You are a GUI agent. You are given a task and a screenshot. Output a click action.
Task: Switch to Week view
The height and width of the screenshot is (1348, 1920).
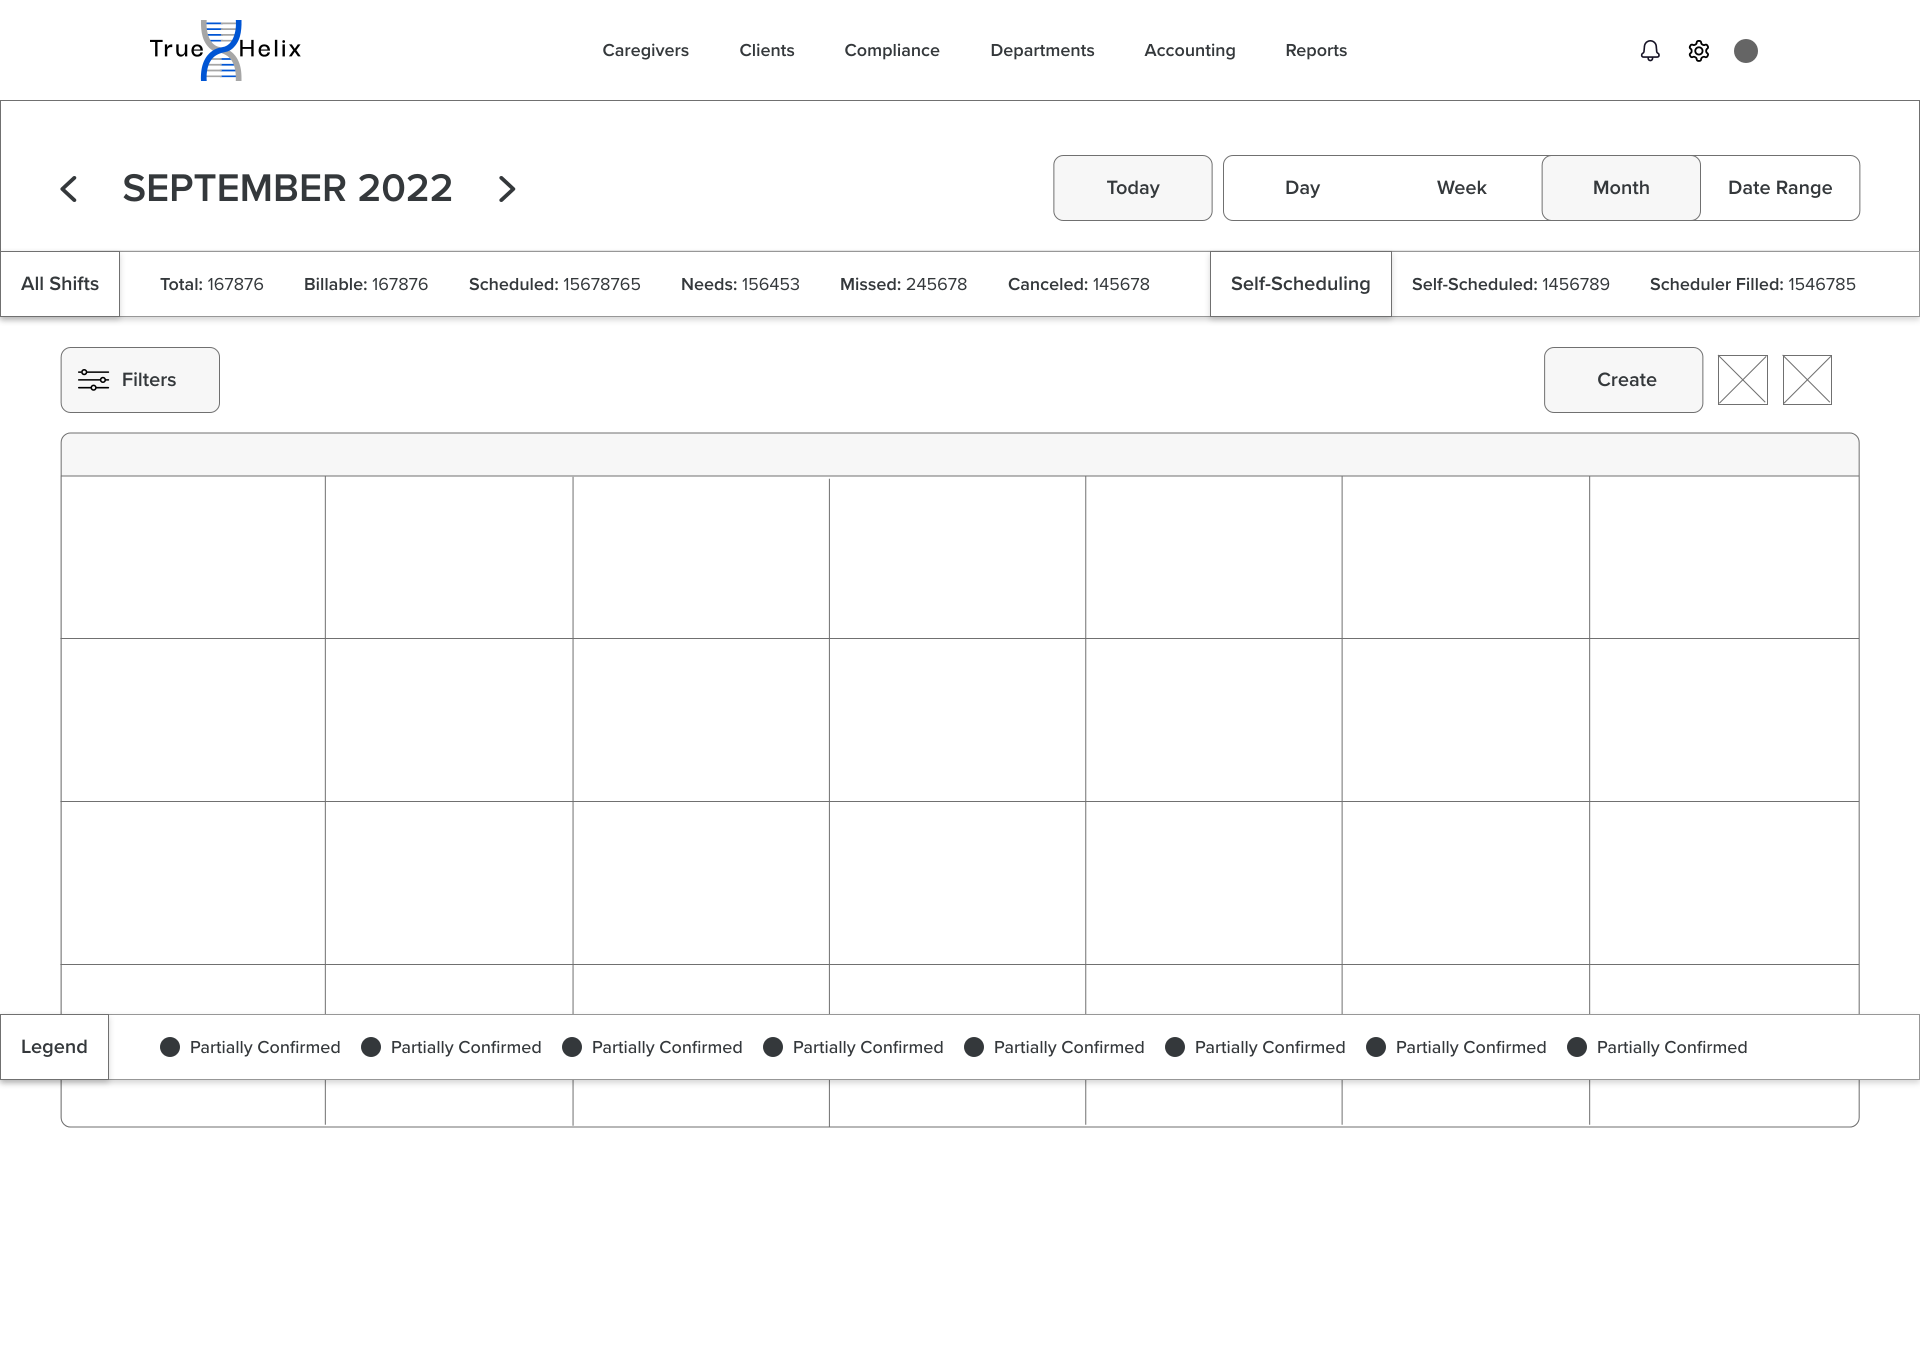click(x=1461, y=188)
